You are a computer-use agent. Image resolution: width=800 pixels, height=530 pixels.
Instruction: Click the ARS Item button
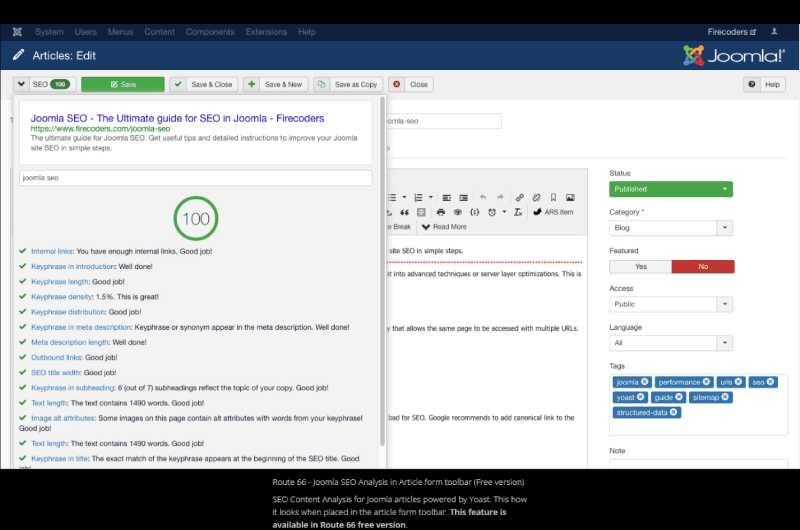tap(553, 212)
